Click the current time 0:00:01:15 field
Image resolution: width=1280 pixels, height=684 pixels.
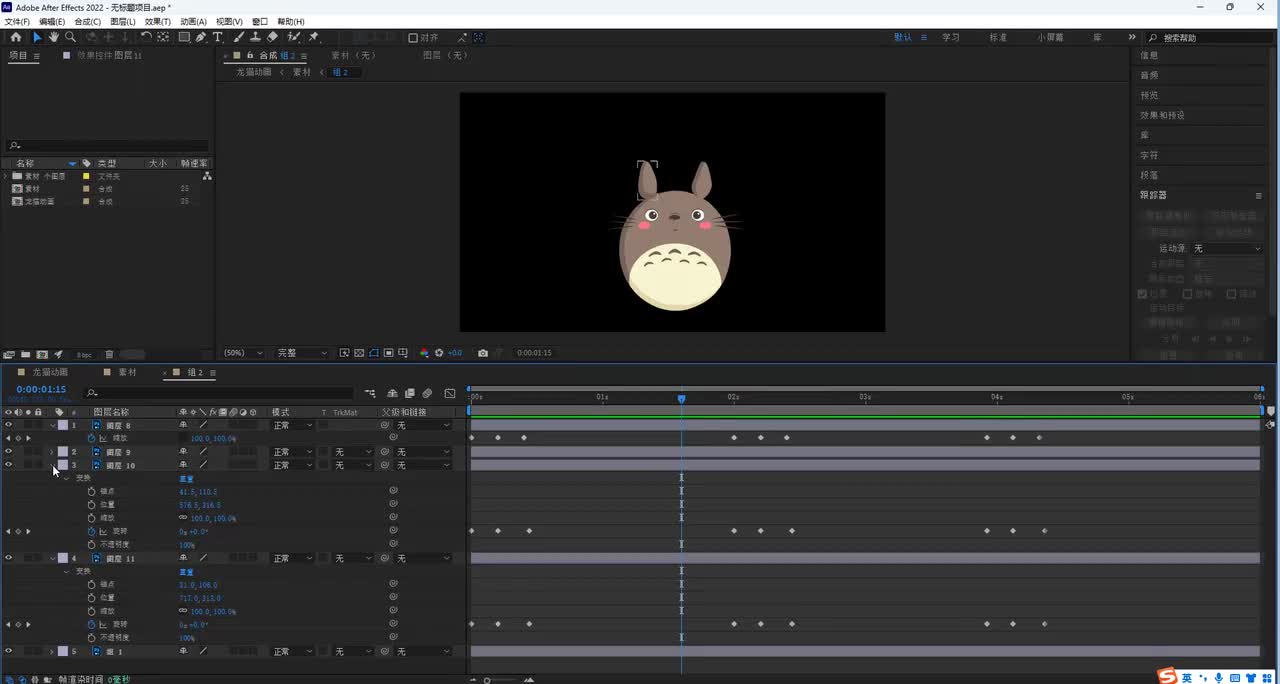point(41,389)
